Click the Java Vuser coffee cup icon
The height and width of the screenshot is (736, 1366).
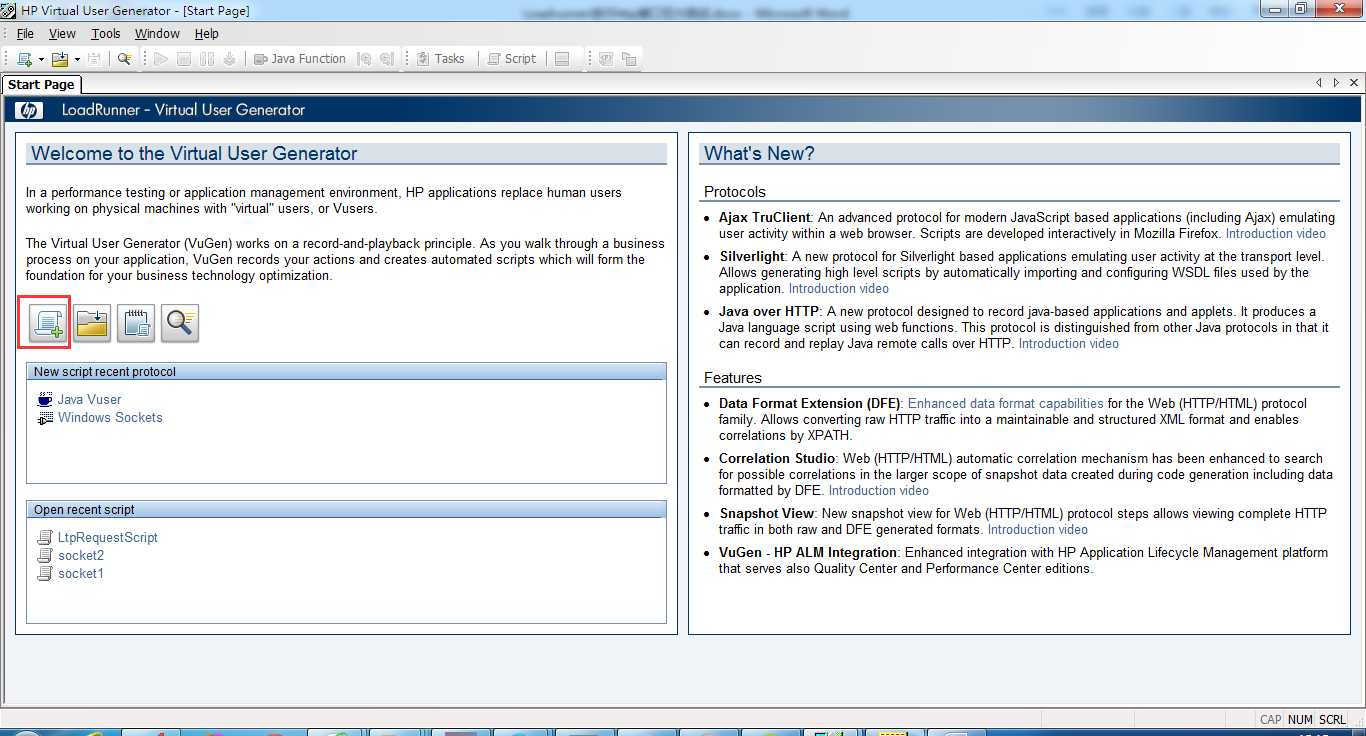pyautogui.click(x=45, y=399)
